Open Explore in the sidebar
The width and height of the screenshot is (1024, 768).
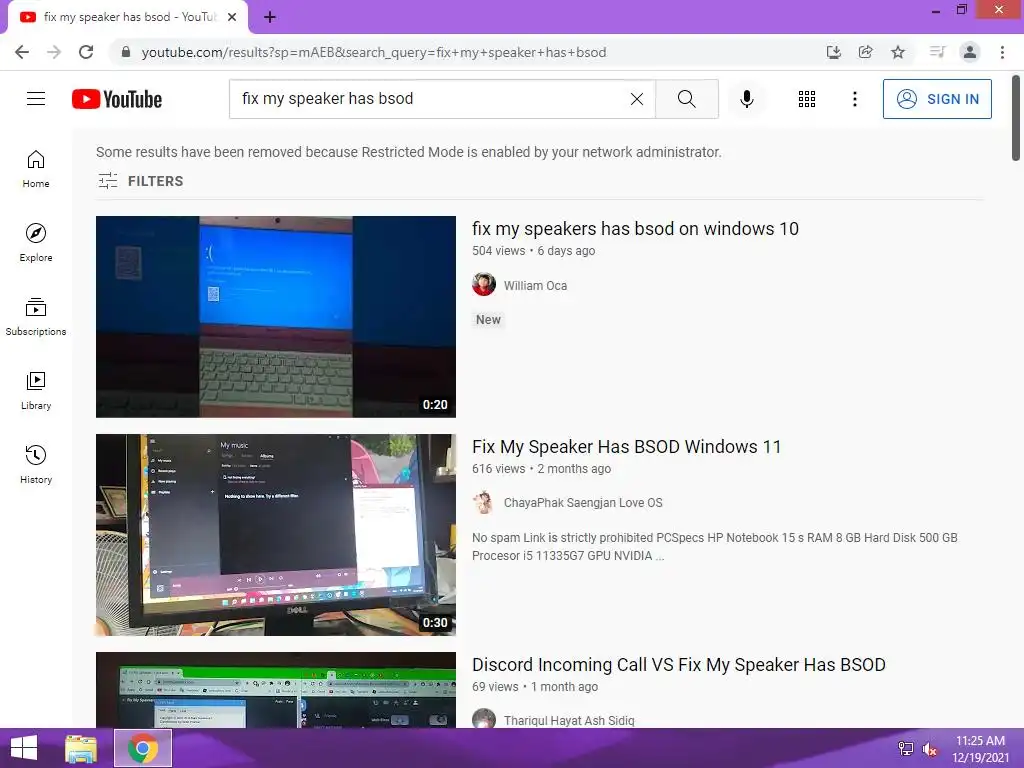(36, 243)
